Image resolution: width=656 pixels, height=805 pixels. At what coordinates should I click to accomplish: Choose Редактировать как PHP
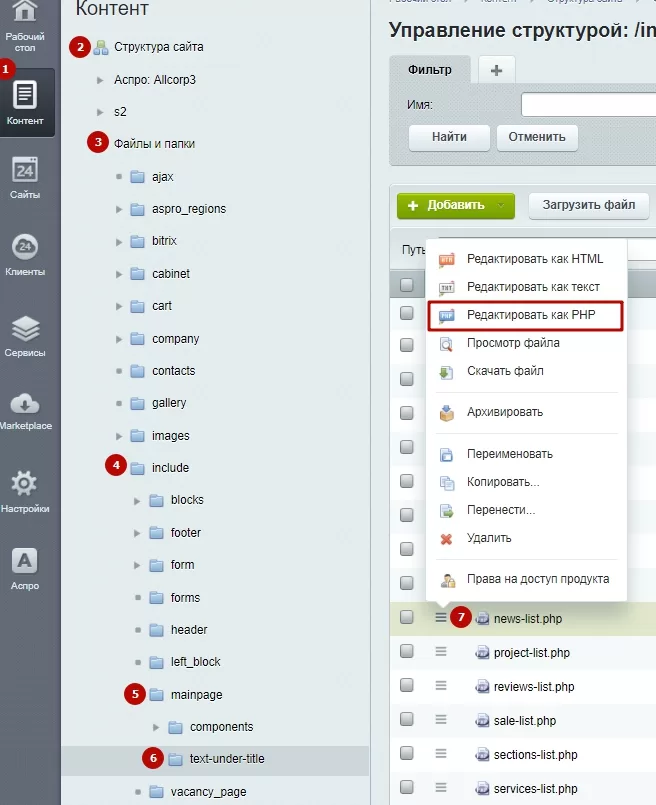(x=525, y=315)
